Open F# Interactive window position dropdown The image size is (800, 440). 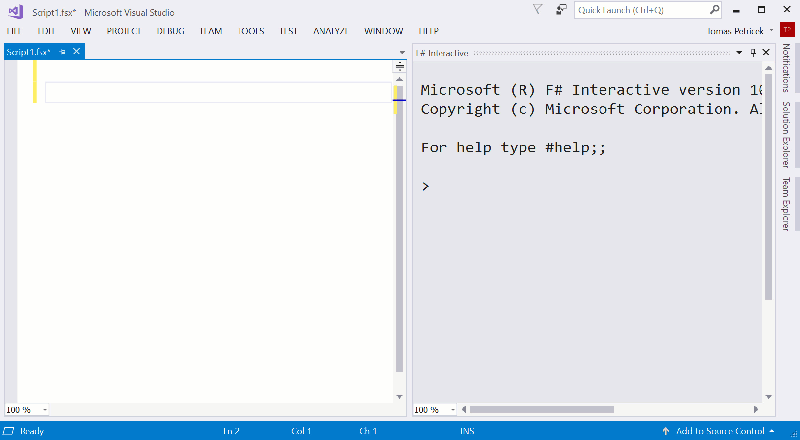(739, 53)
